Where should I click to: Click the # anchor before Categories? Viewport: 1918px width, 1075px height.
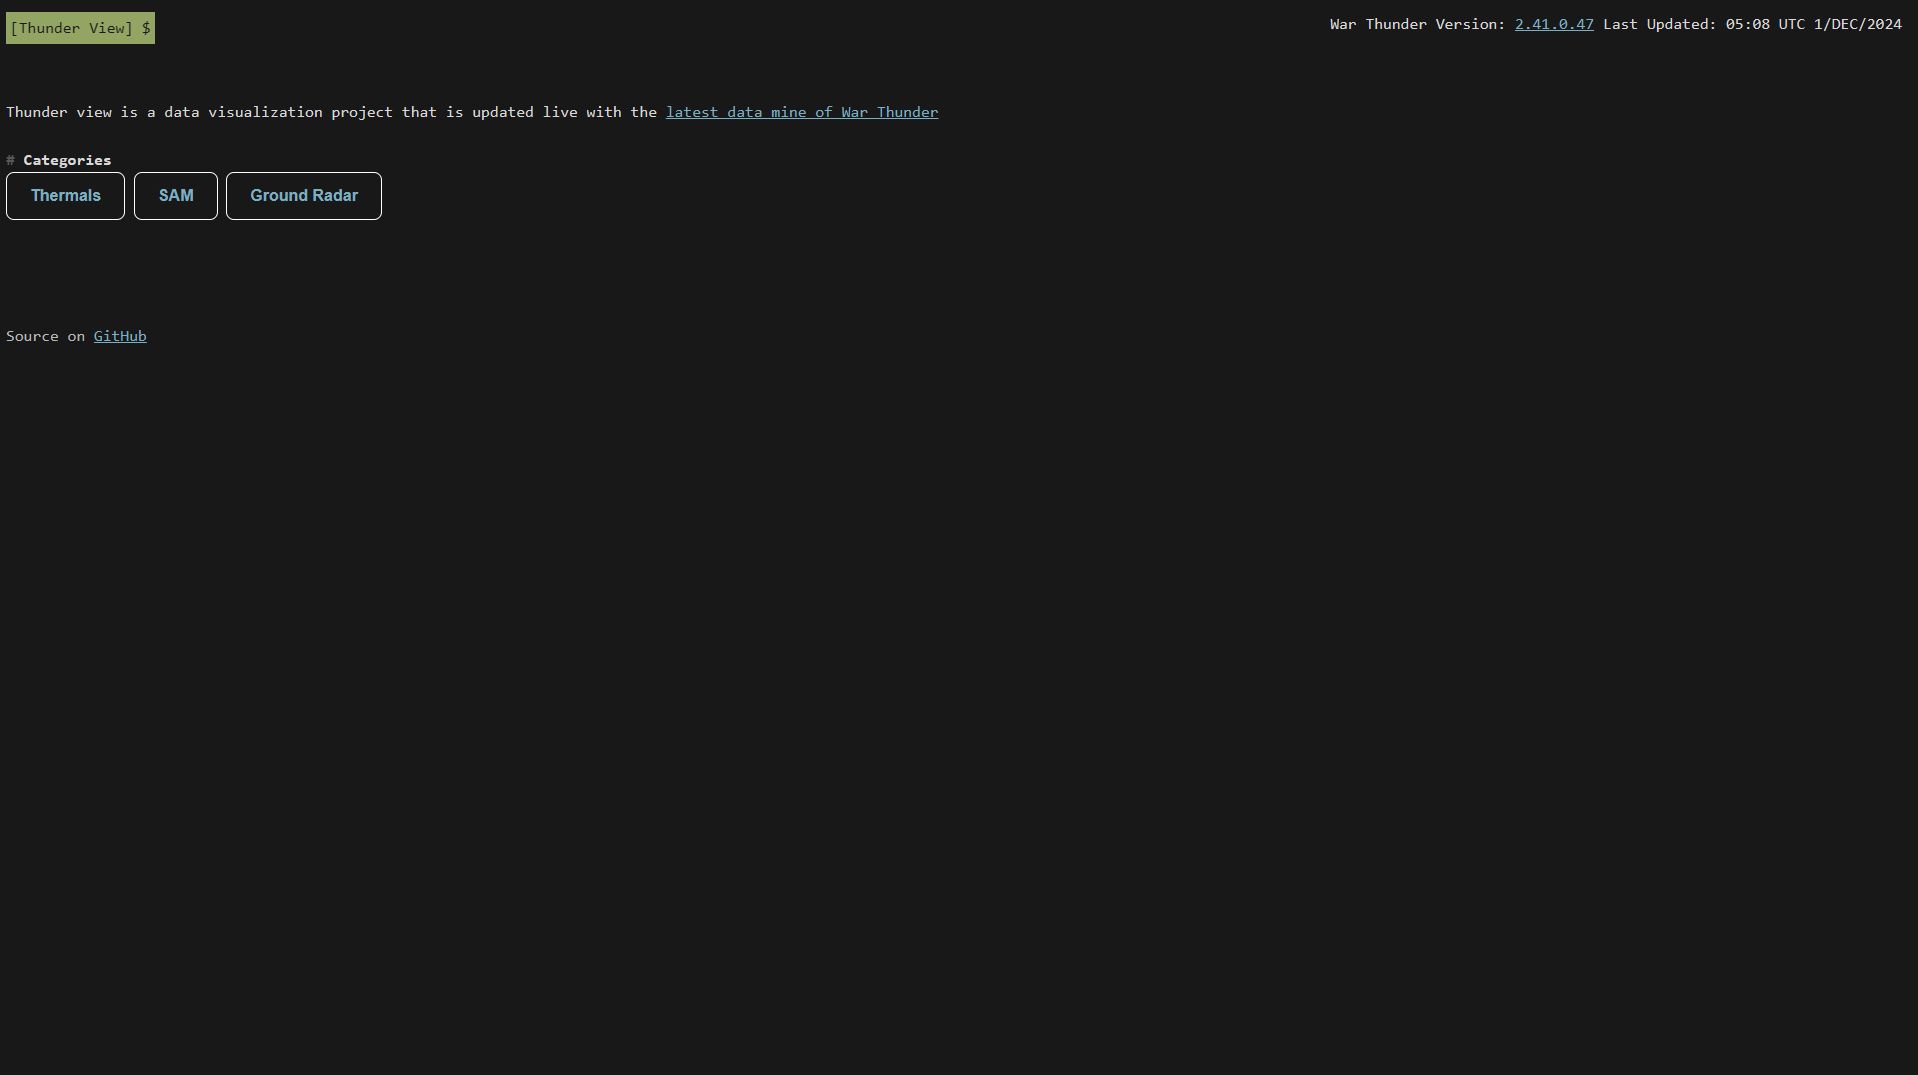tap(10, 160)
